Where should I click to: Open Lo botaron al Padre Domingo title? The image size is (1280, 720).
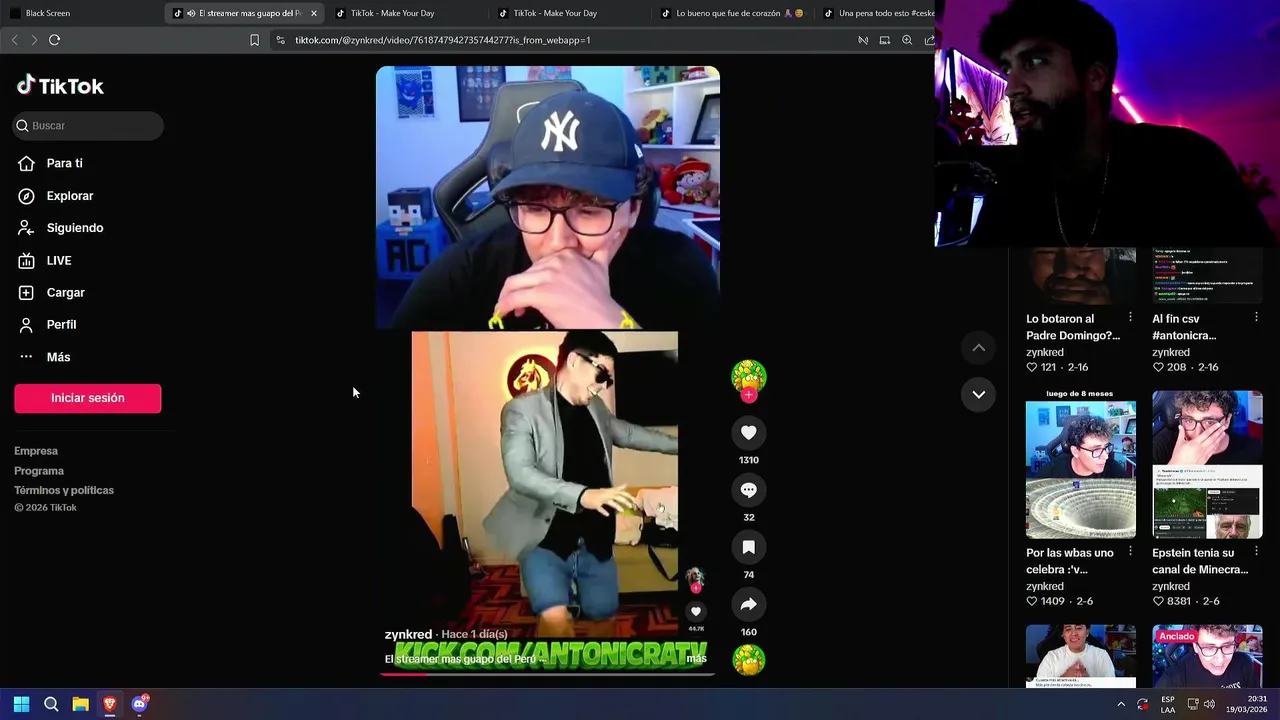pos(1073,327)
